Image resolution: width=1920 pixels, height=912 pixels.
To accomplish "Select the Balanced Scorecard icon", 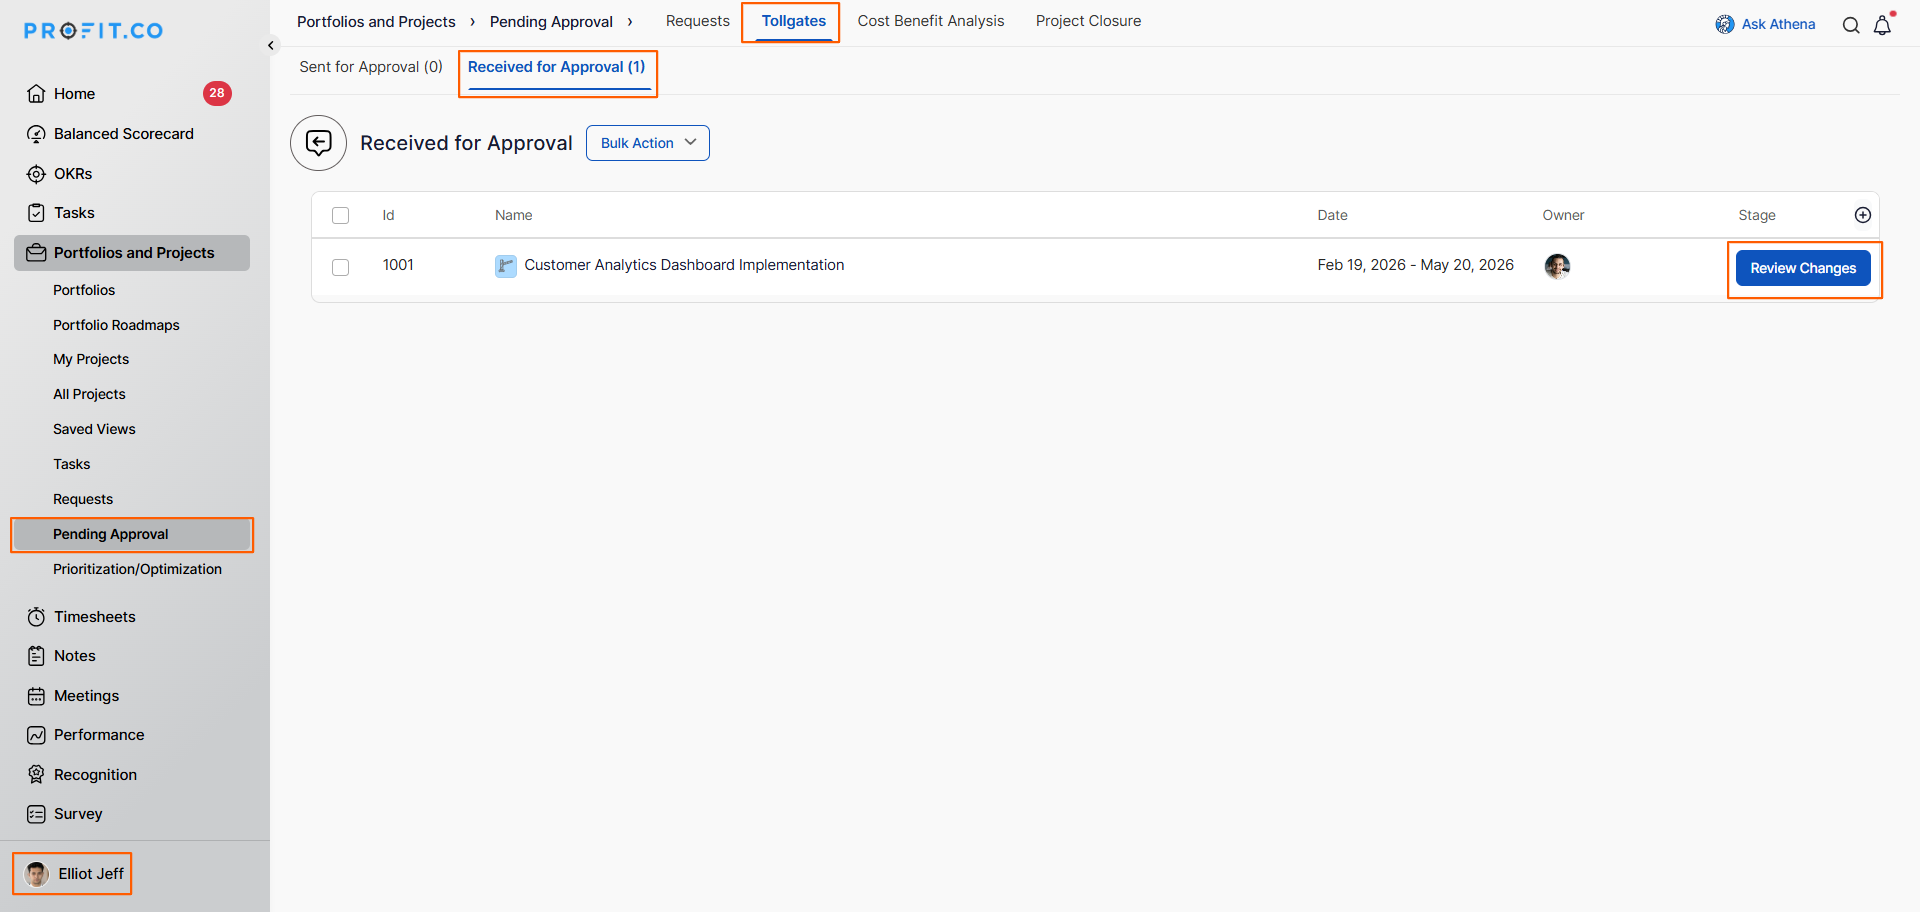I will click(36, 133).
